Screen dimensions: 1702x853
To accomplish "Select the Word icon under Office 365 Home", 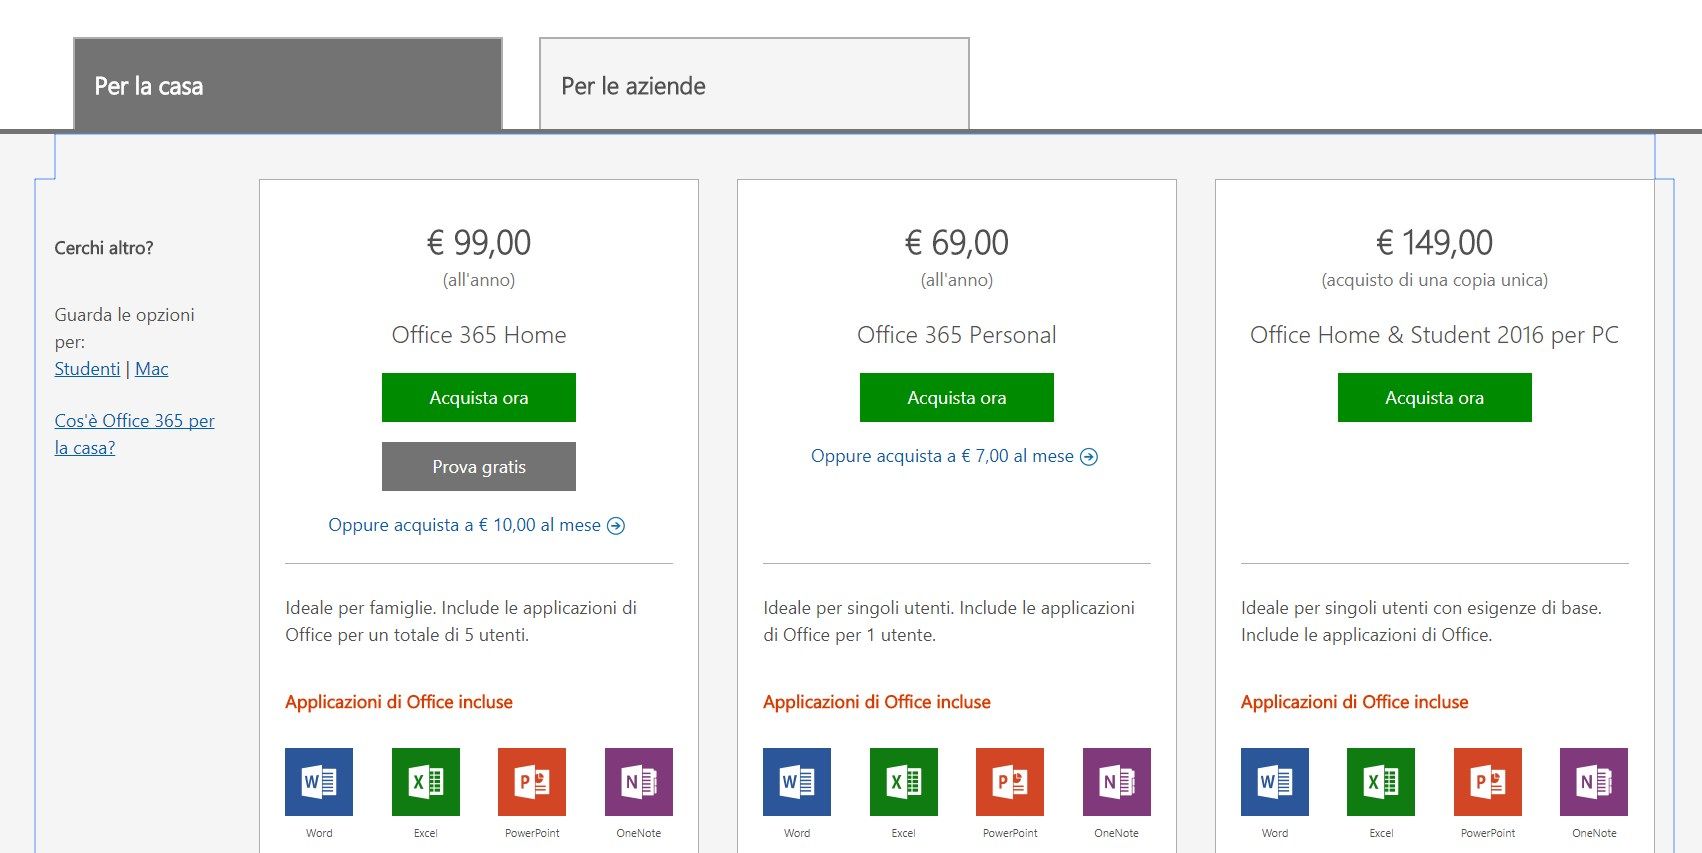I will pos(318,782).
